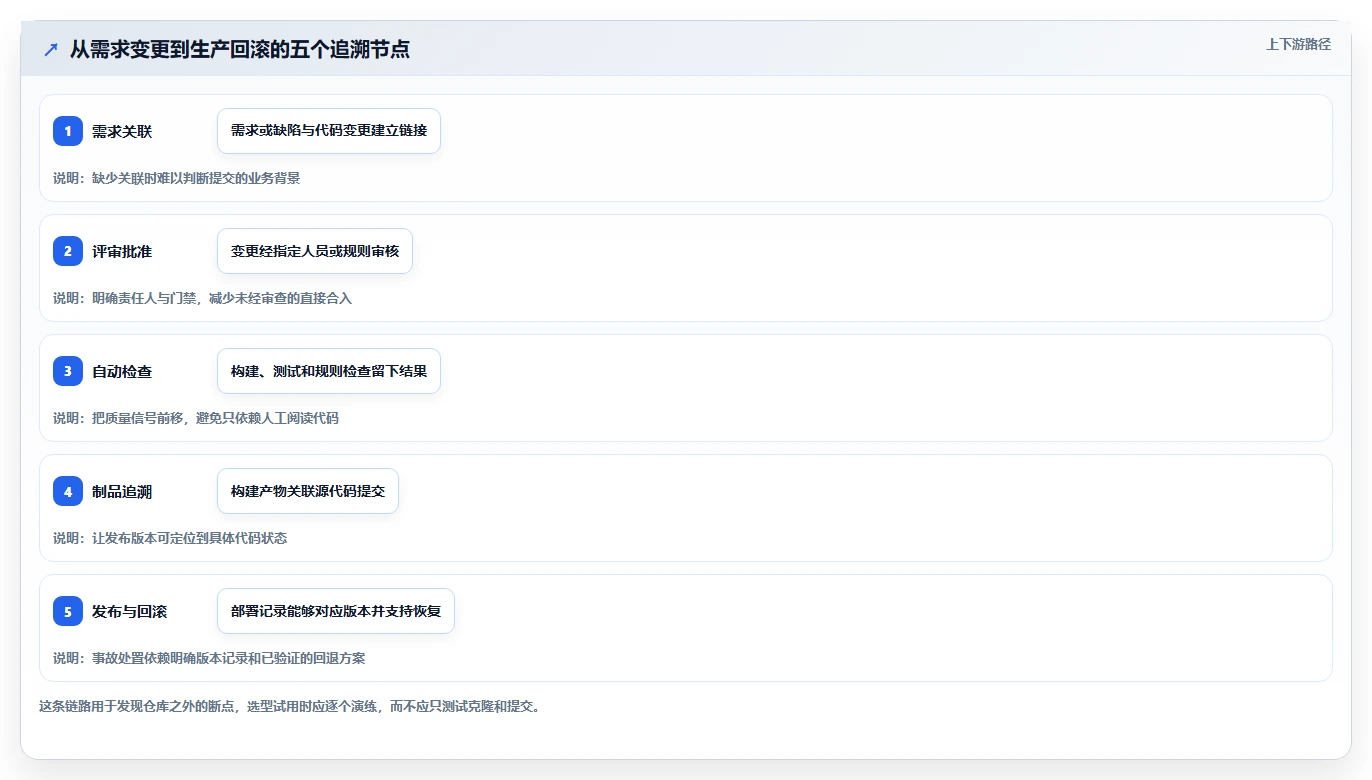Click the 制品追溯 step label
Viewport: 1372px width, 780px height.
(x=122, y=491)
